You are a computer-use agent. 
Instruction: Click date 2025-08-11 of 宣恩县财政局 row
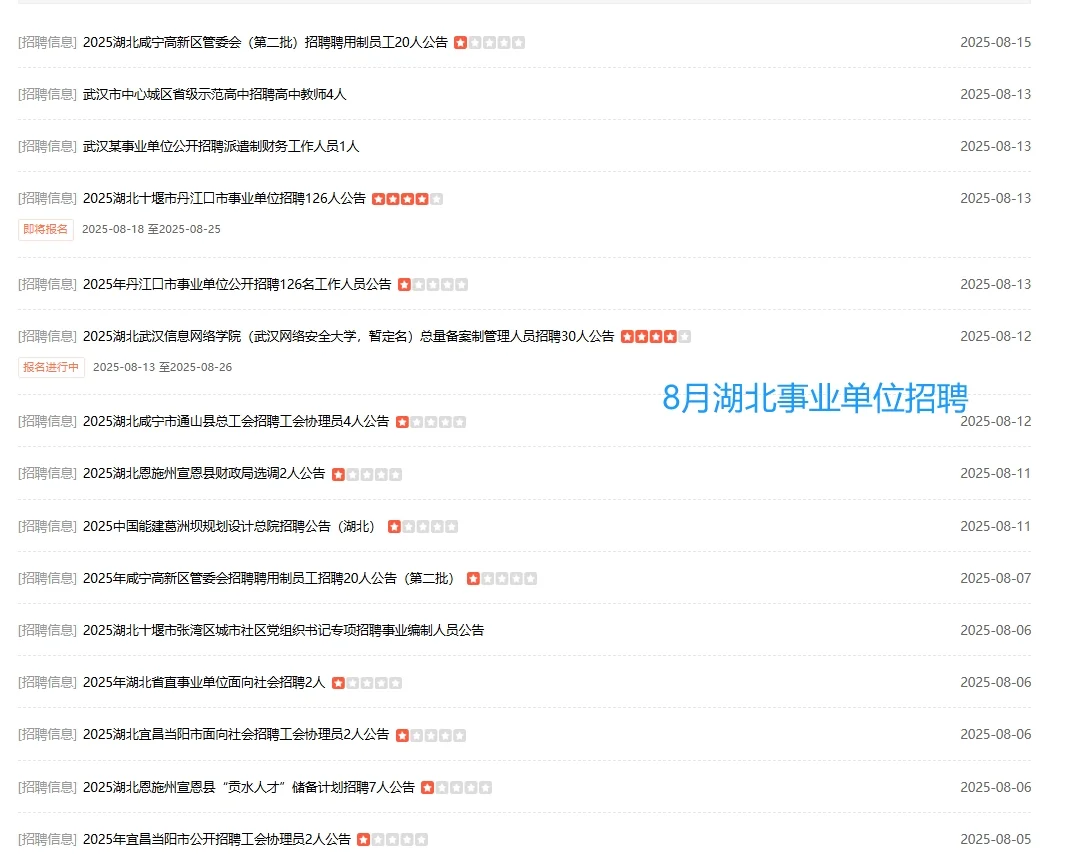tap(996, 473)
